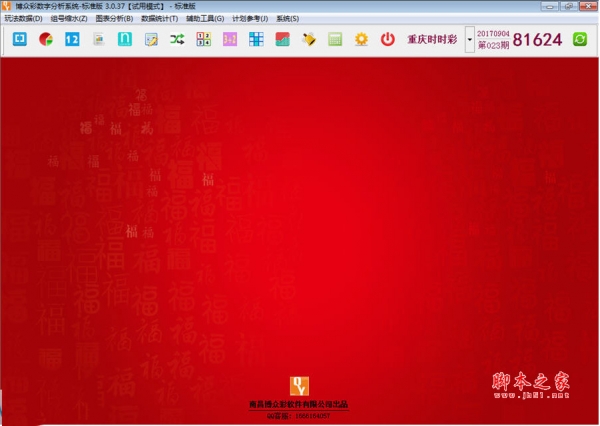The width and height of the screenshot is (600, 426).
Task: Click the app icon in the title bar
Action: pyautogui.click(x=6, y=6)
